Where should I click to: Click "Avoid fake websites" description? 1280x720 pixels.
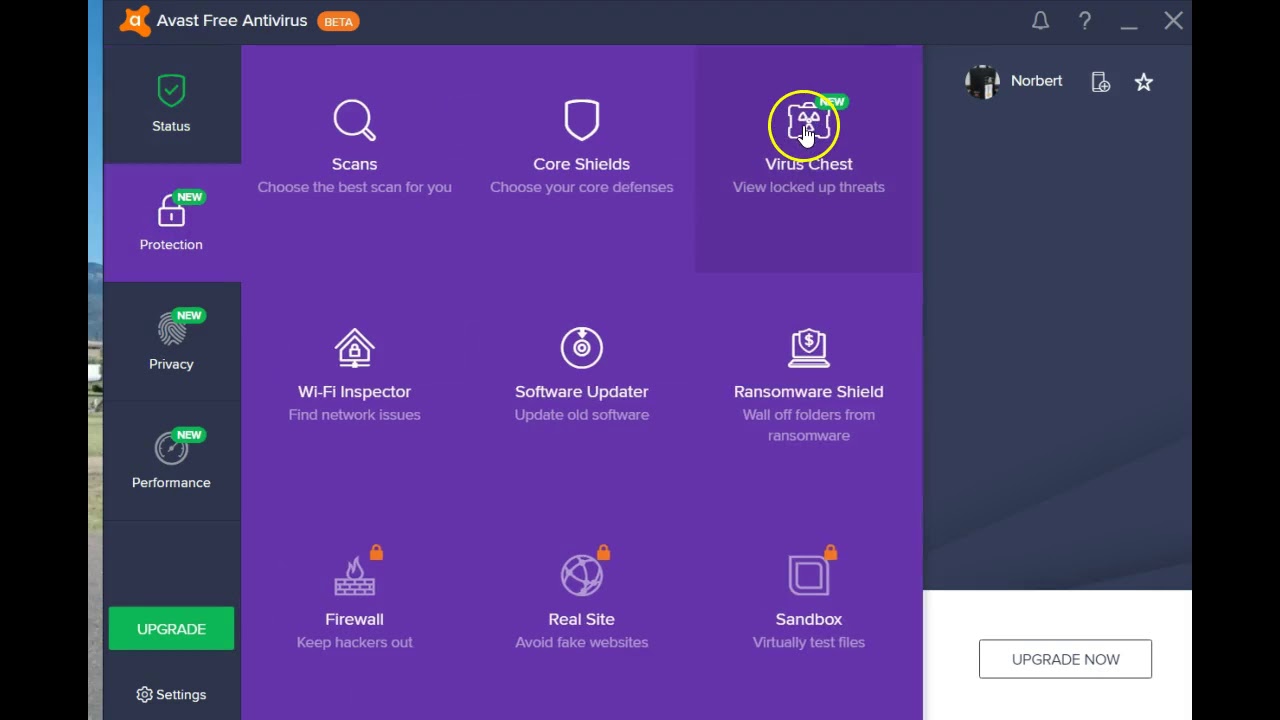[x=581, y=642]
